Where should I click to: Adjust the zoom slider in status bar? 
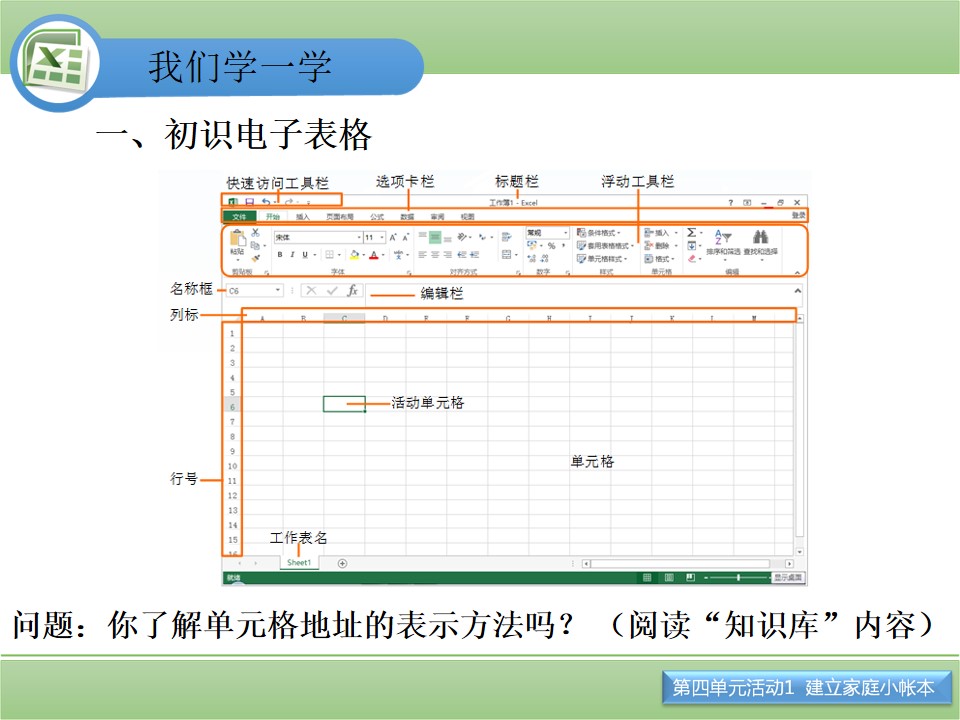click(738, 577)
